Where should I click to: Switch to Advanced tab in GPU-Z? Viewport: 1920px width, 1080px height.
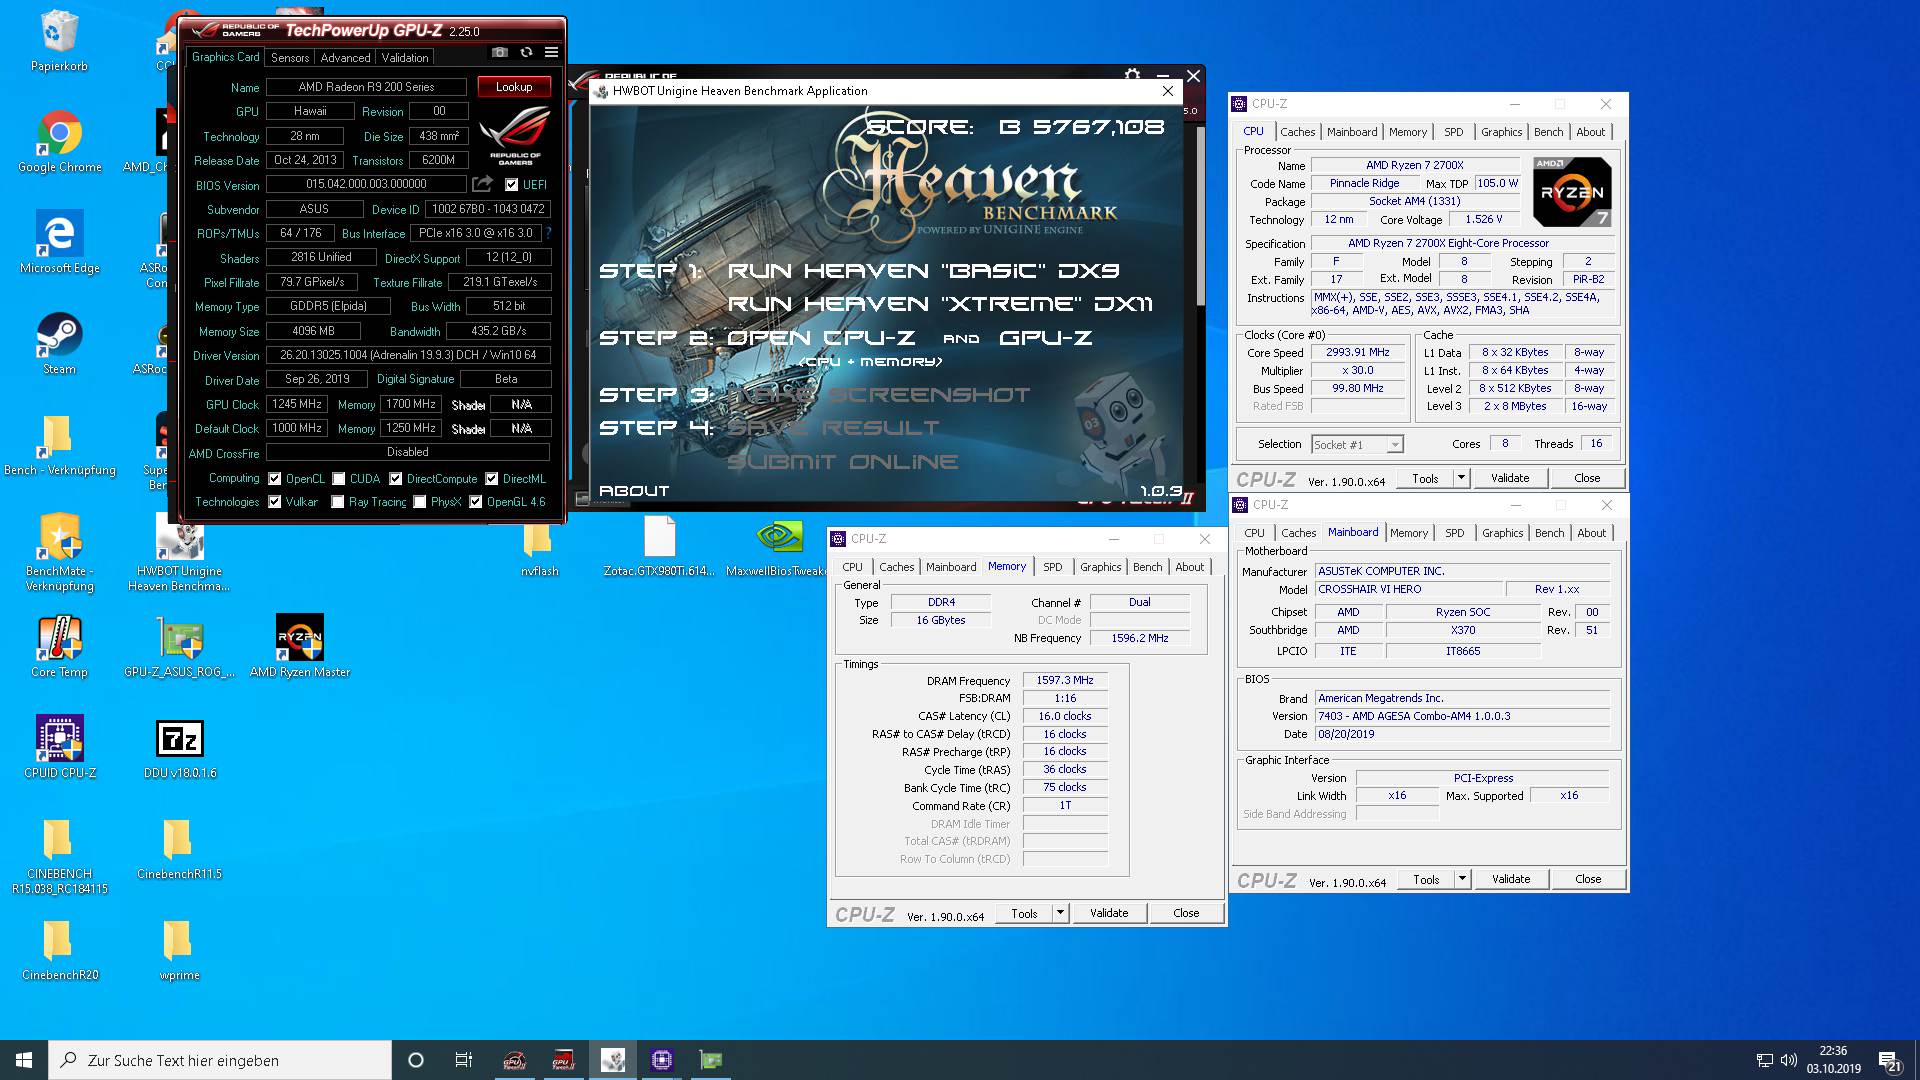345,58
